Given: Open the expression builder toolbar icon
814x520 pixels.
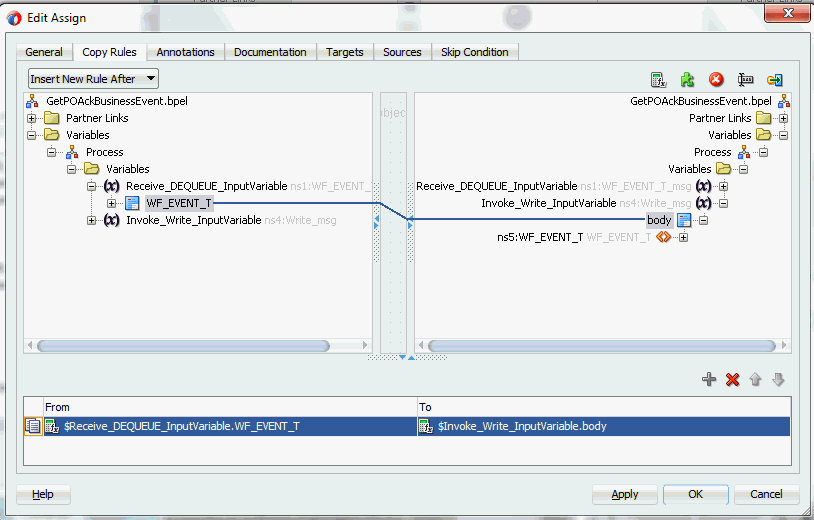Looking at the screenshot, I should click(658, 80).
